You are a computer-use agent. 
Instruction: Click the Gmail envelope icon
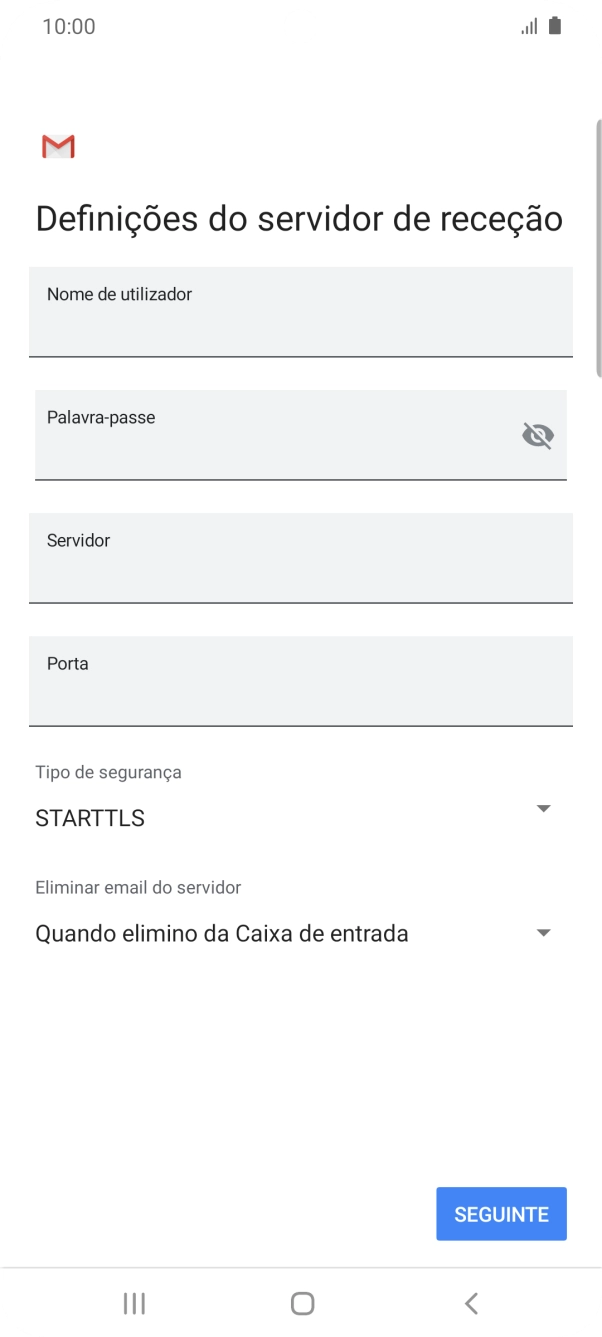pyautogui.click(x=57, y=146)
